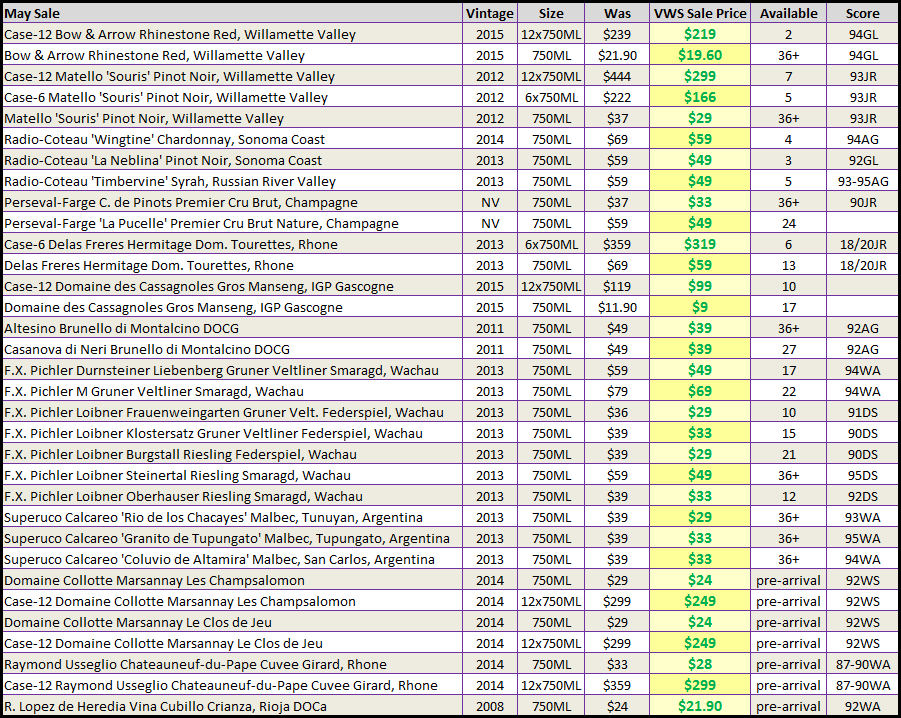
Task: Click the 'Available' column header
Action: coord(788,13)
